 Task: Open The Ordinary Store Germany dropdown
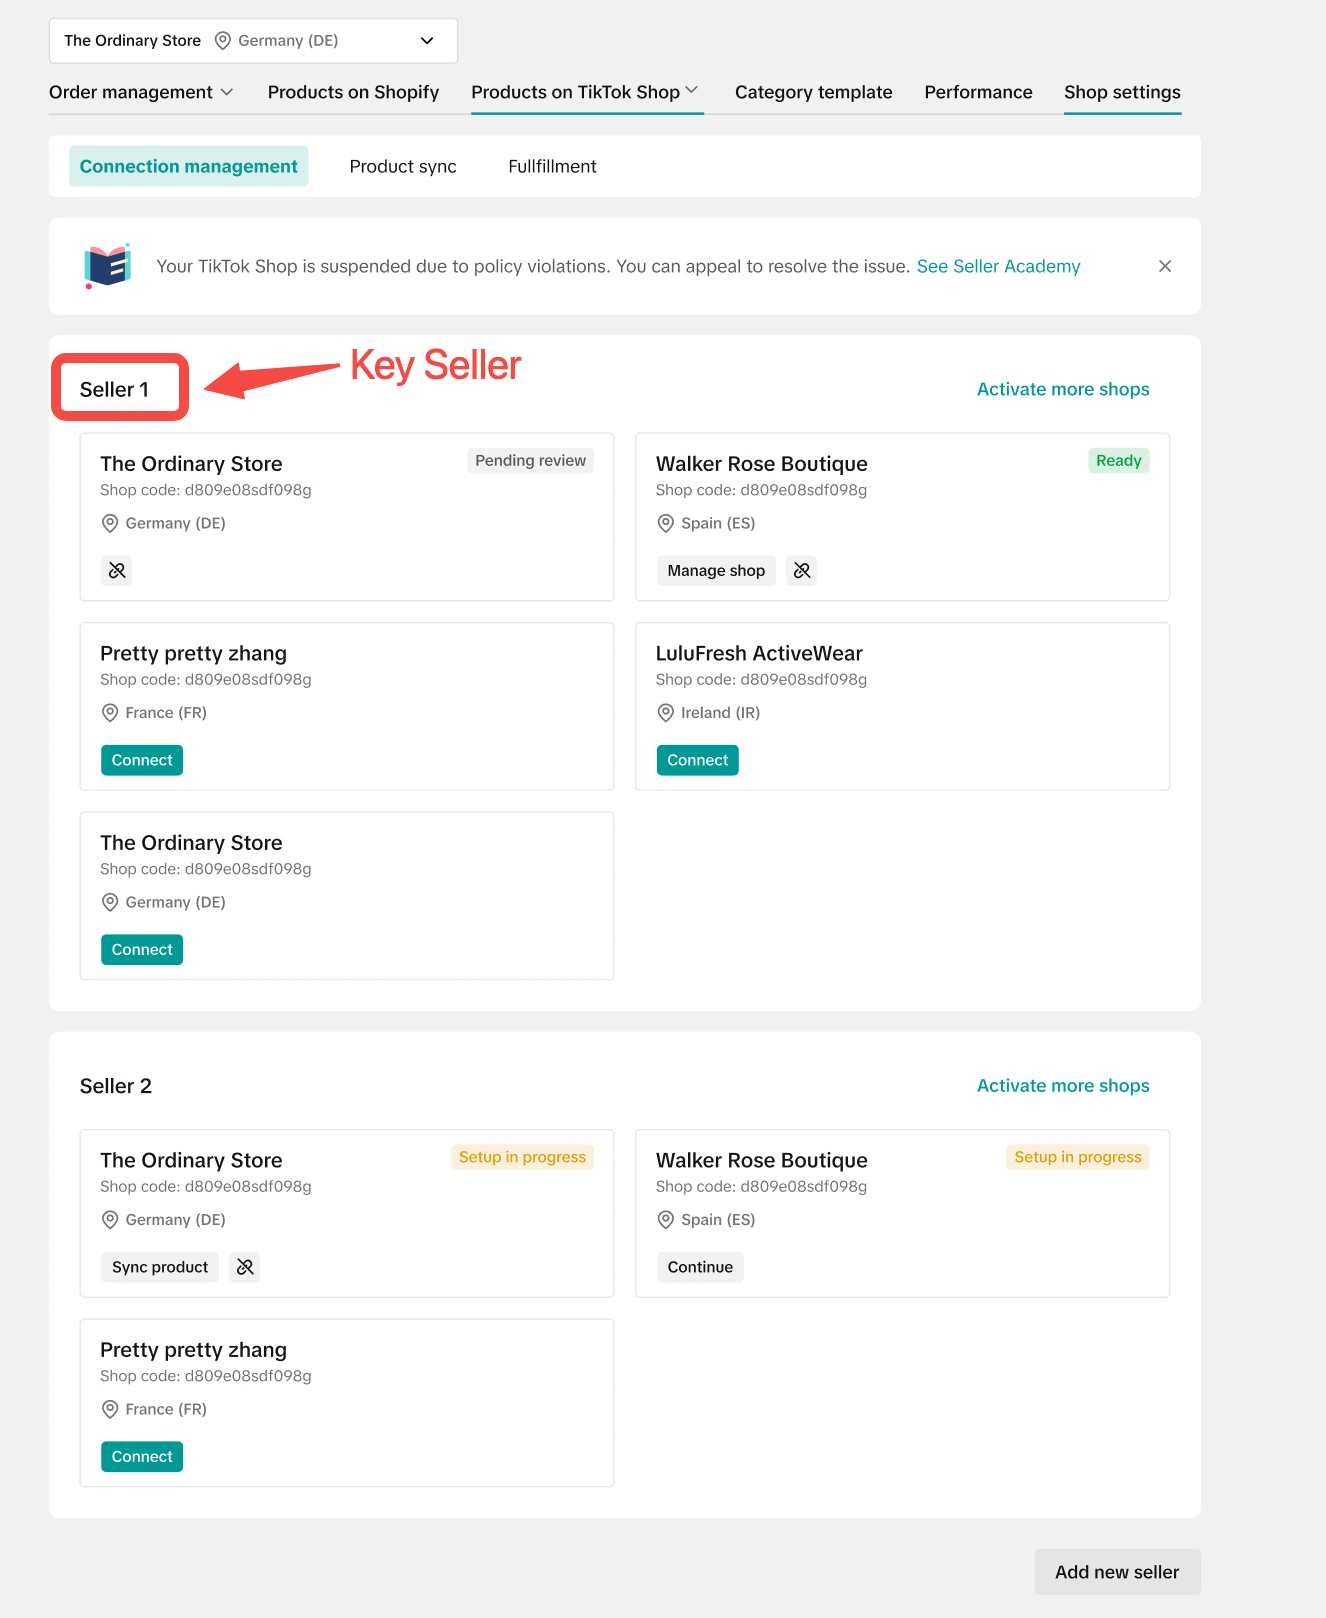tap(253, 40)
